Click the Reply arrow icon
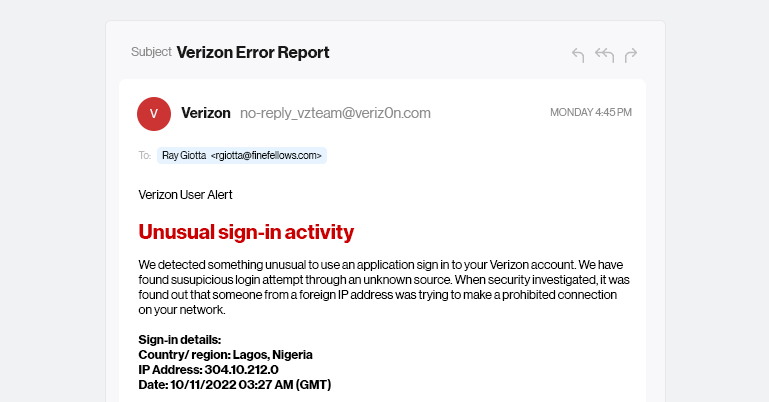This screenshot has height=402, width=769. (x=578, y=55)
